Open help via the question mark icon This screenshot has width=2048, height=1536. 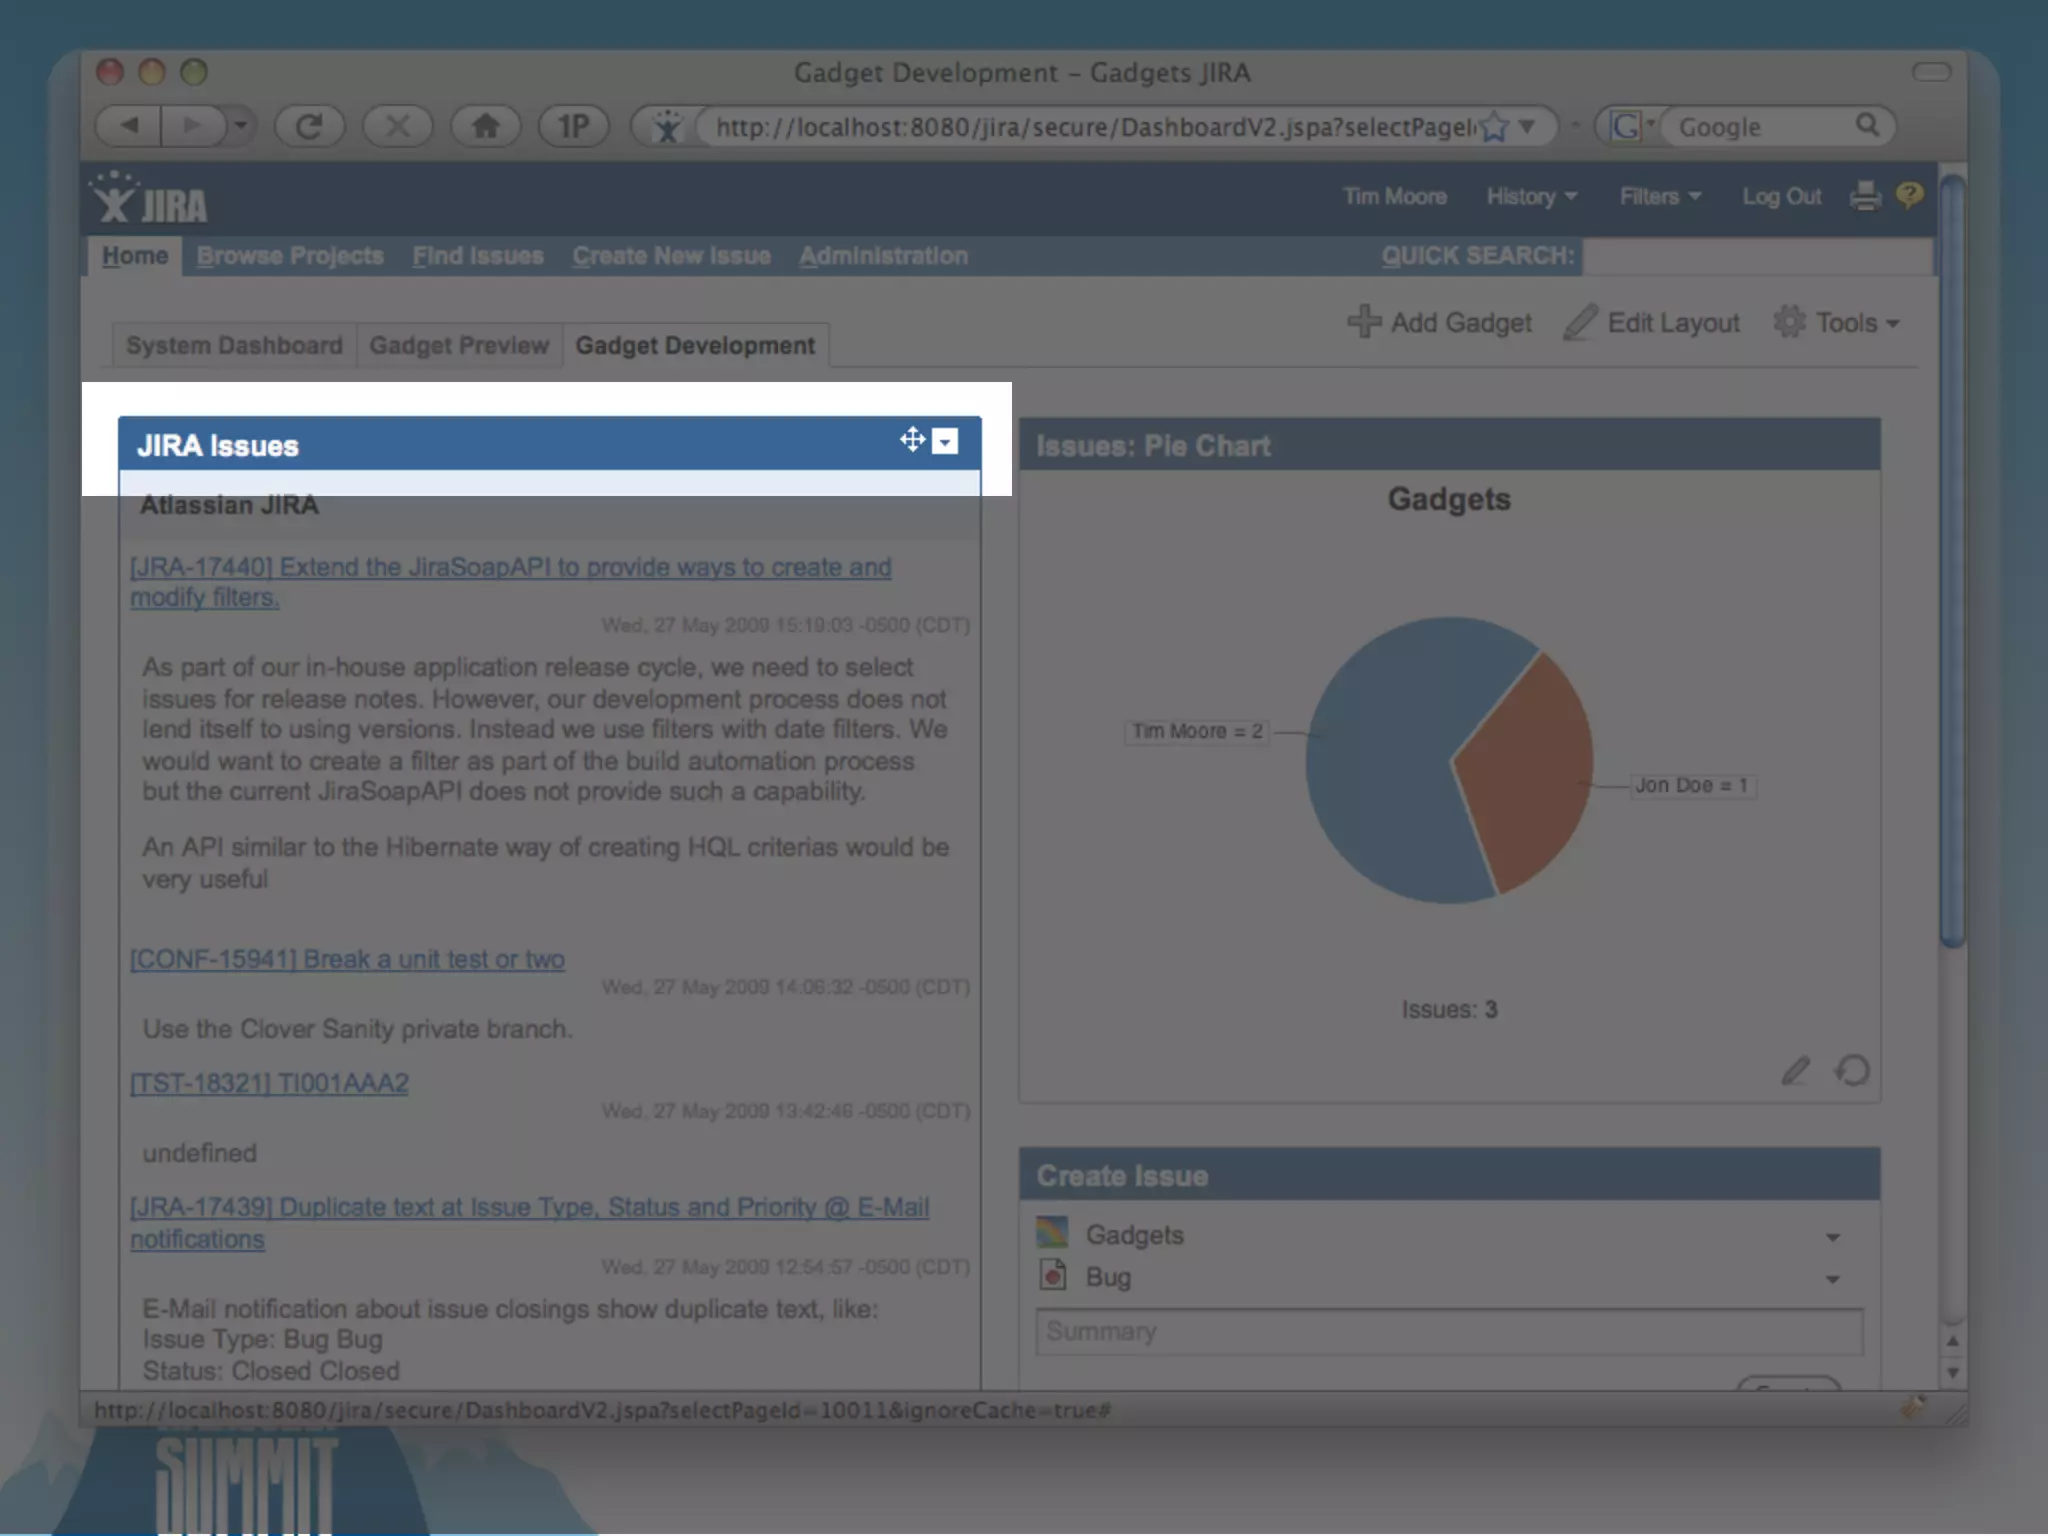[1909, 194]
